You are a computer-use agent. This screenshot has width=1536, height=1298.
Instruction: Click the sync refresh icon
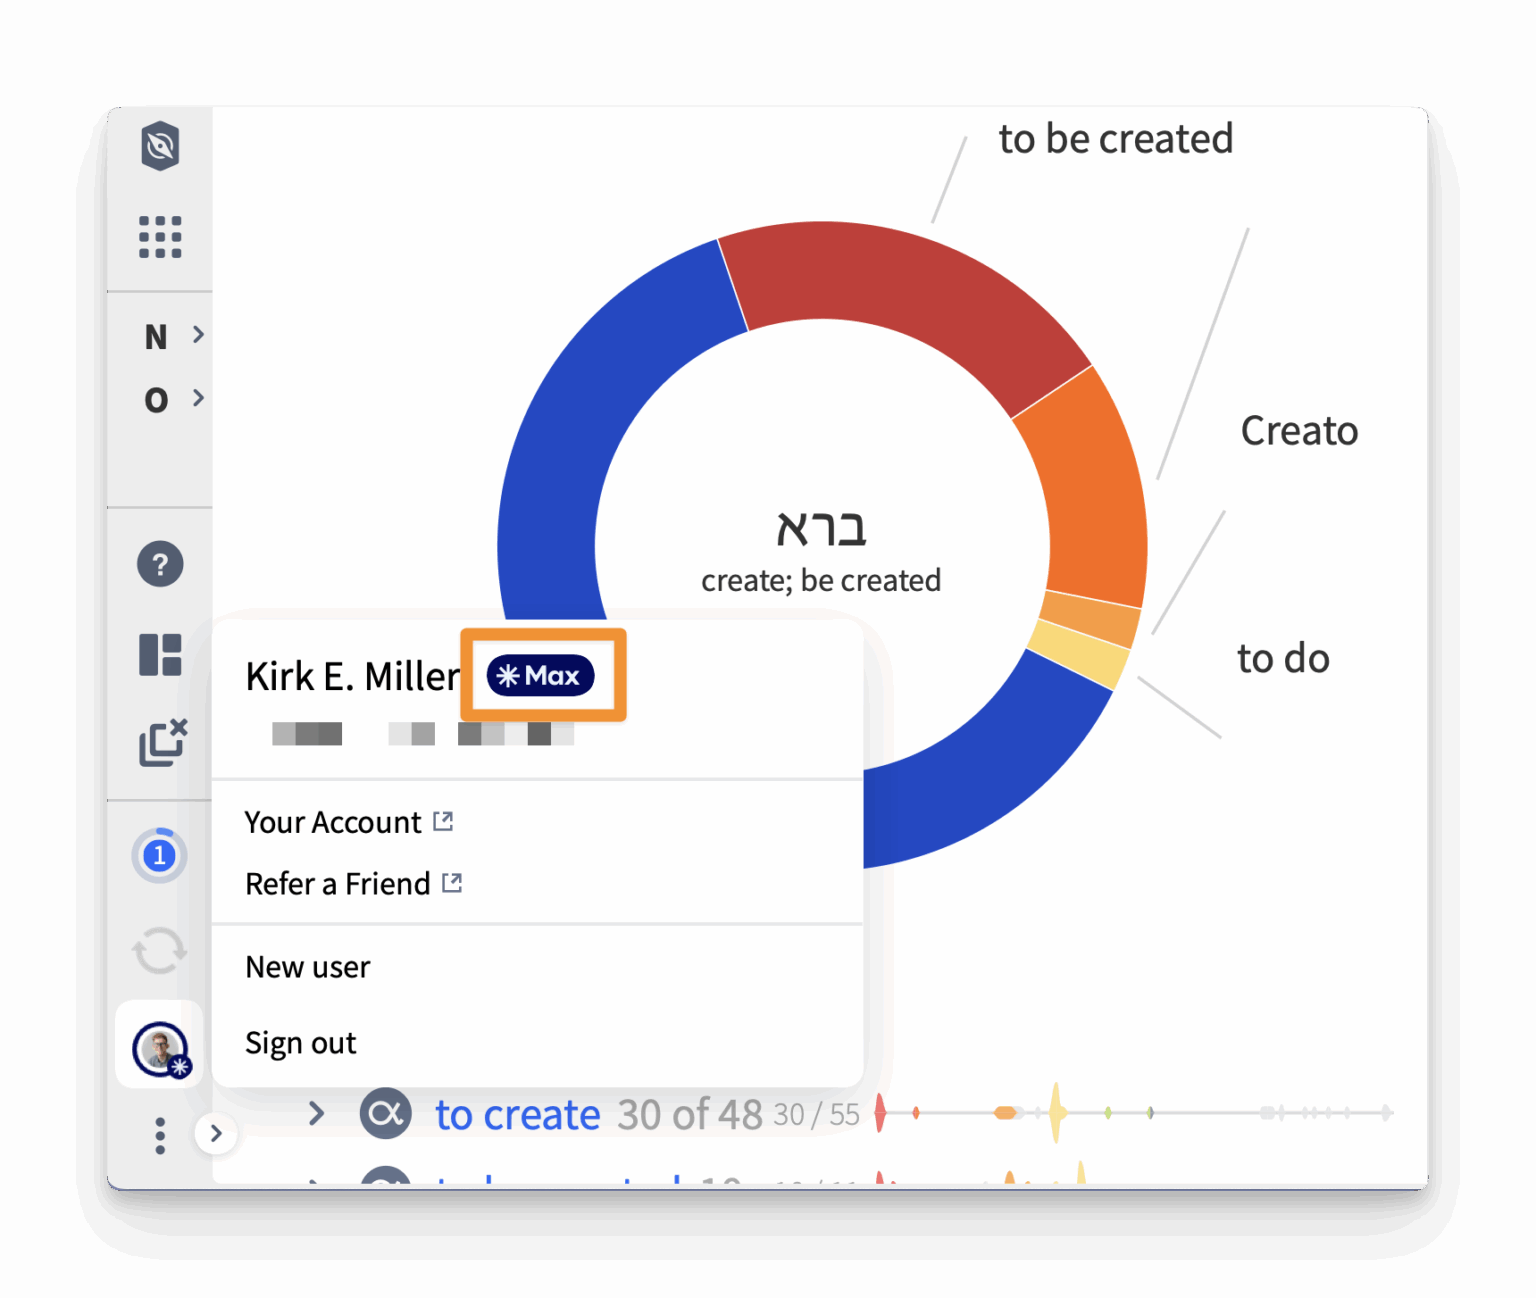160,950
